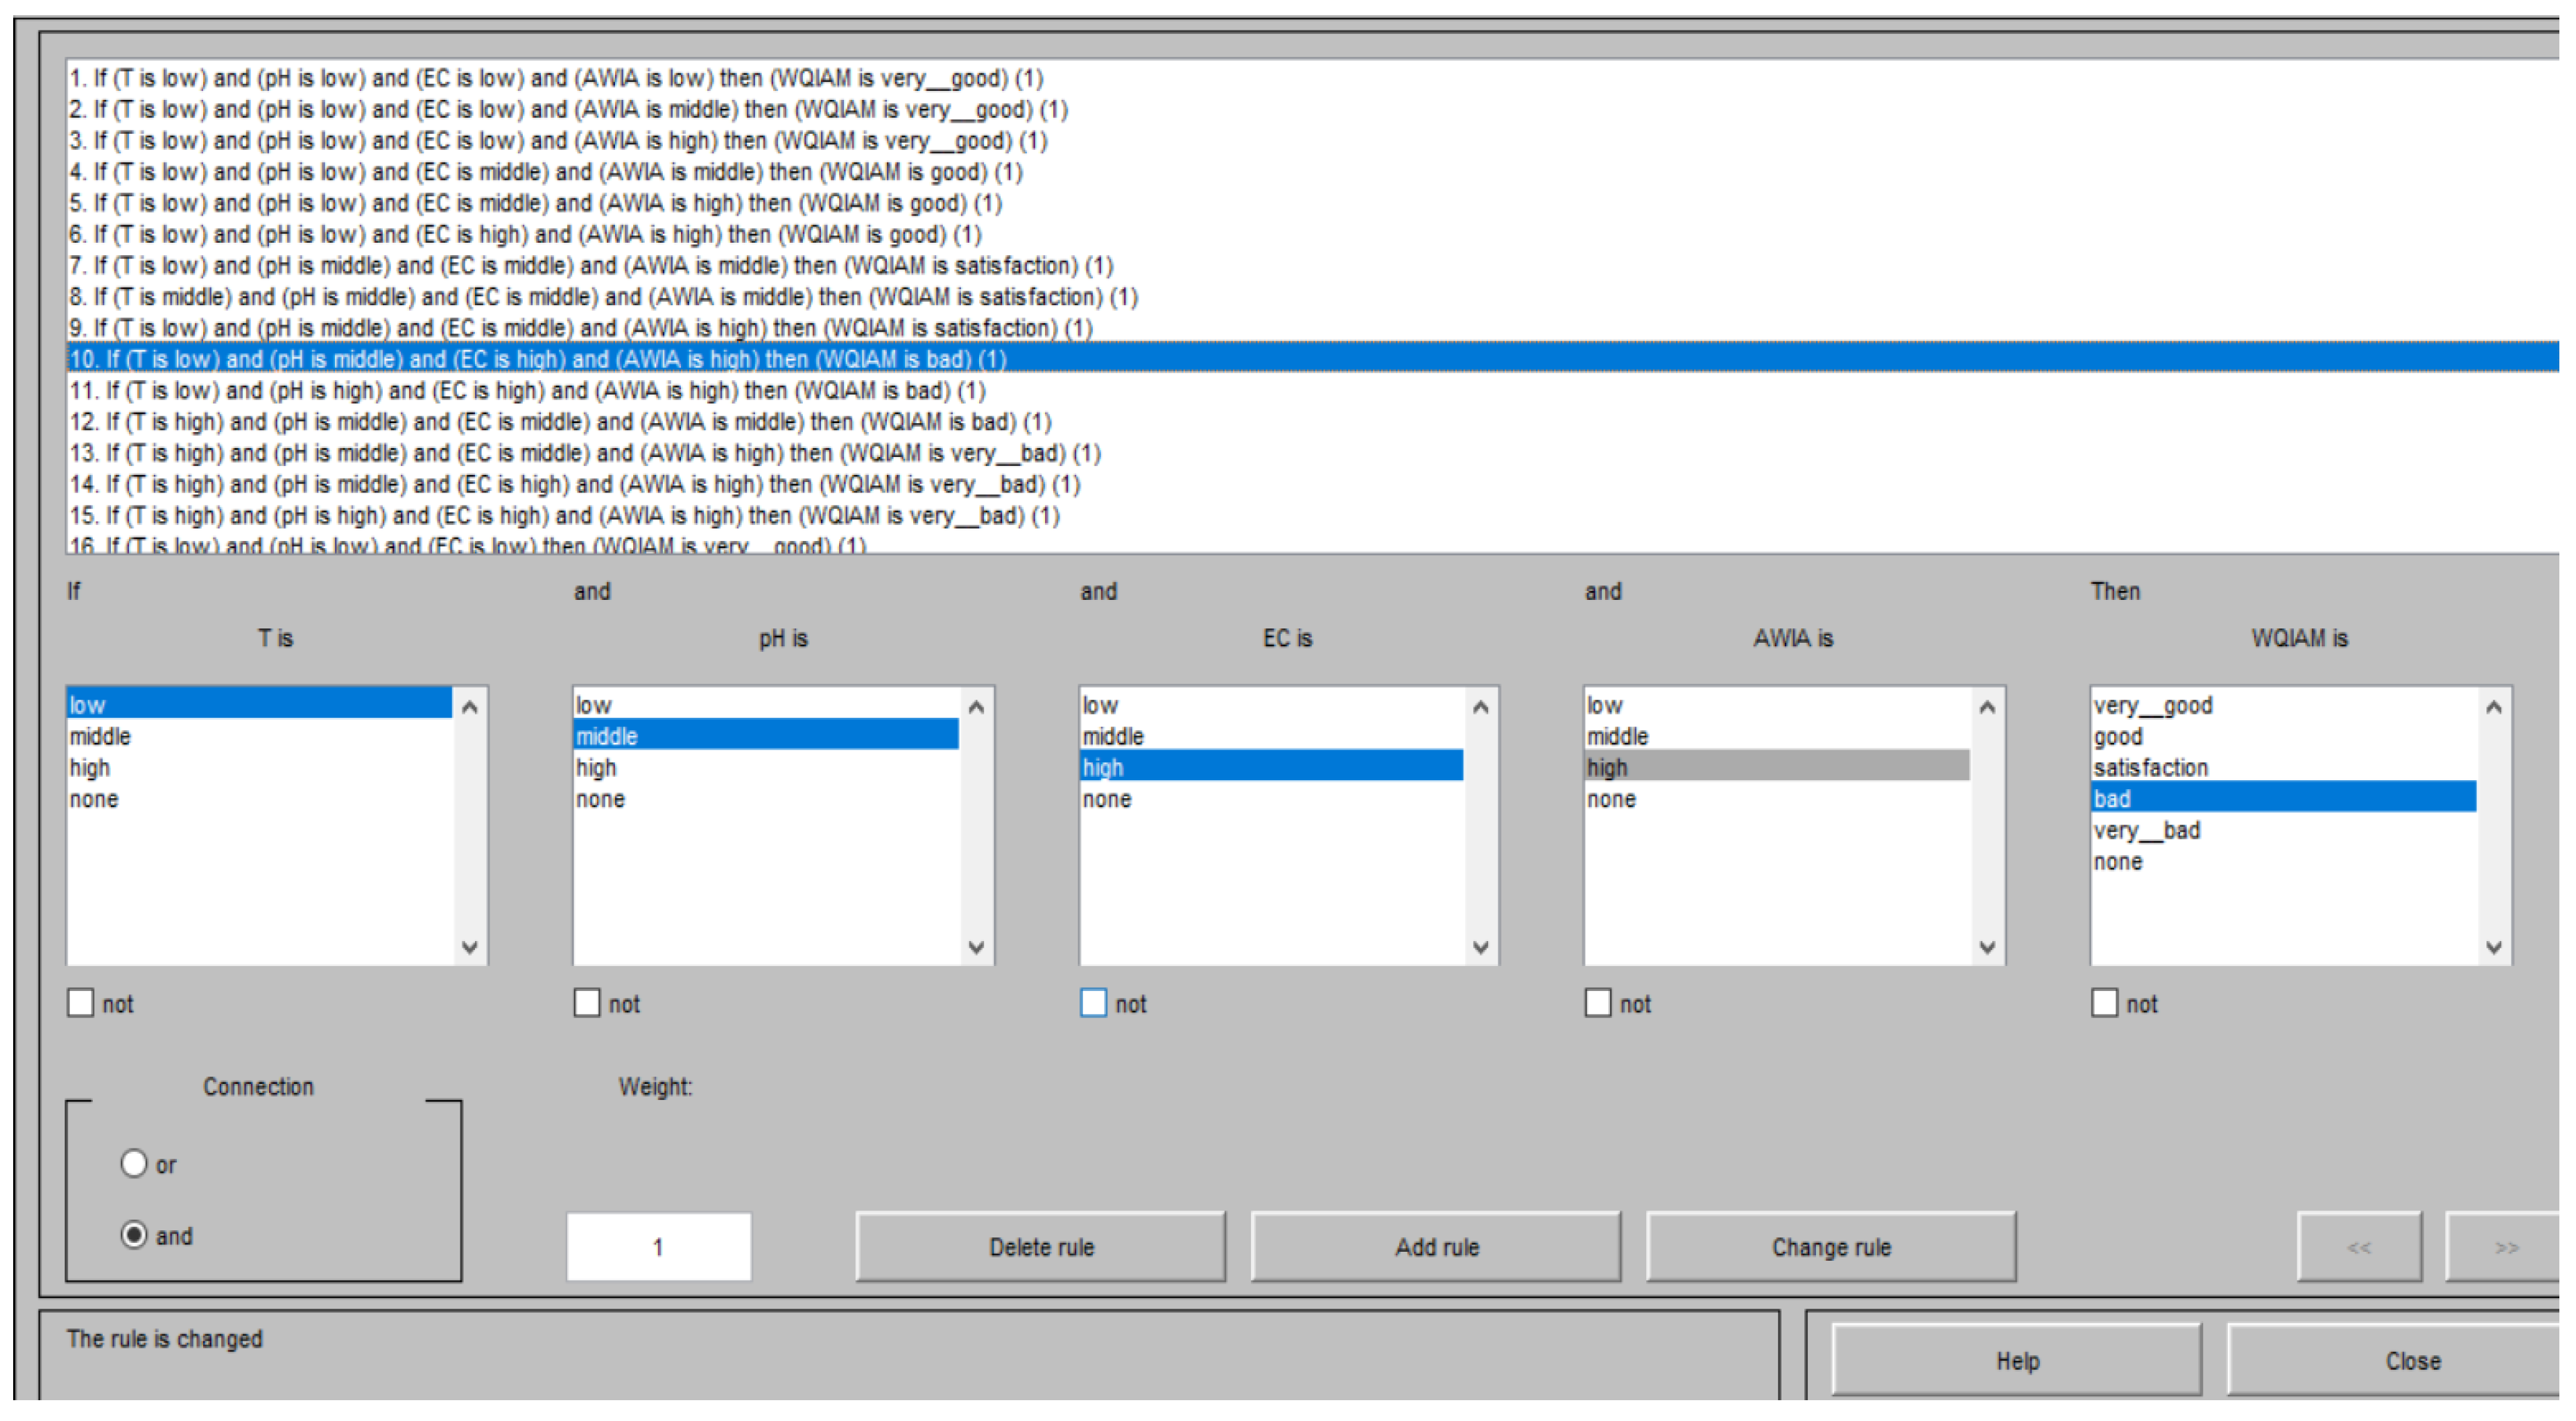The height and width of the screenshot is (1421, 2576).
Task: Enable 'not' checkbox under EC is
Action: coord(1093,1003)
